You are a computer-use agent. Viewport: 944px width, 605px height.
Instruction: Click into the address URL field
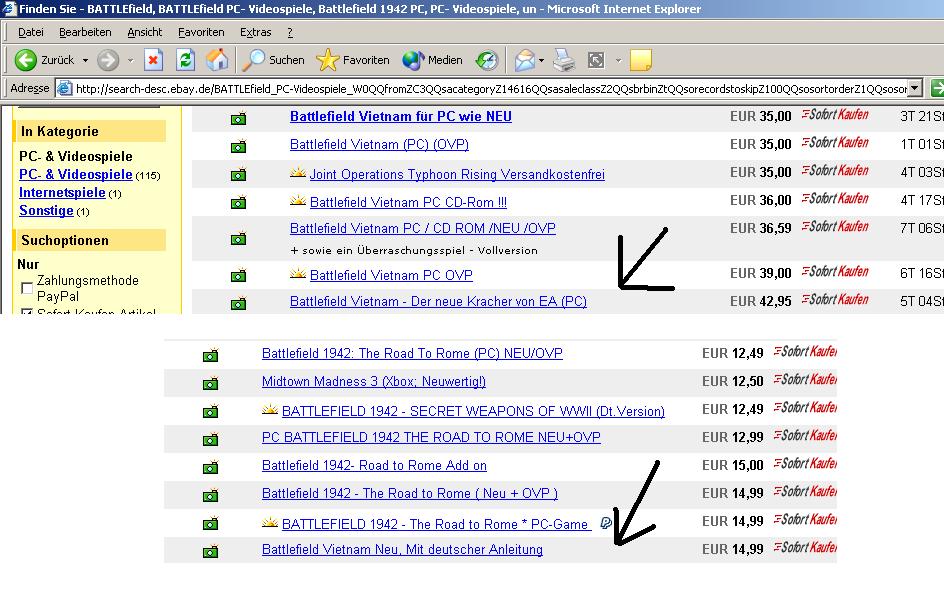[480, 88]
